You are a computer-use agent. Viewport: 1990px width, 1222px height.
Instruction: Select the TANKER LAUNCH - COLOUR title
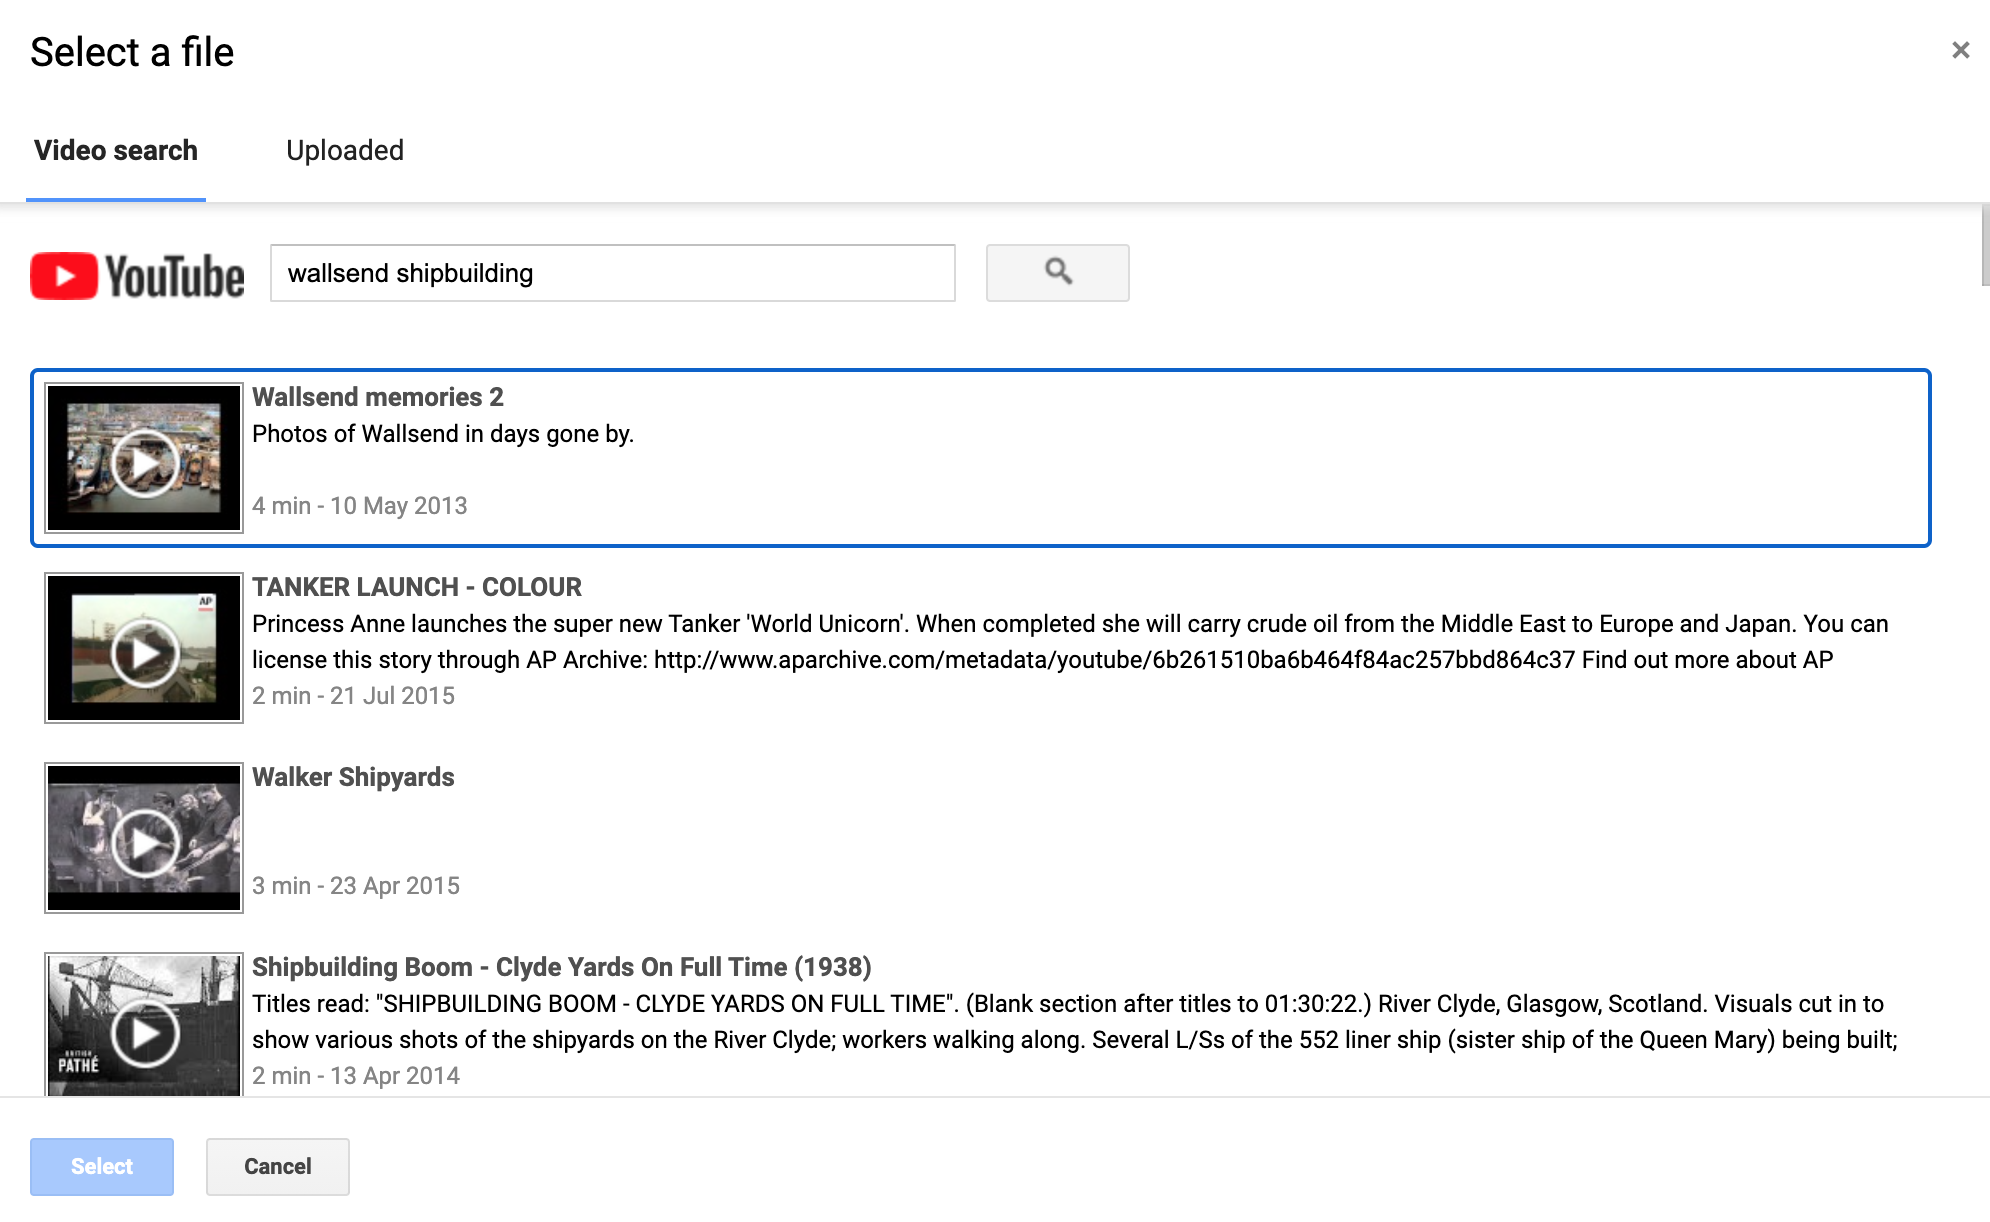(x=417, y=587)
